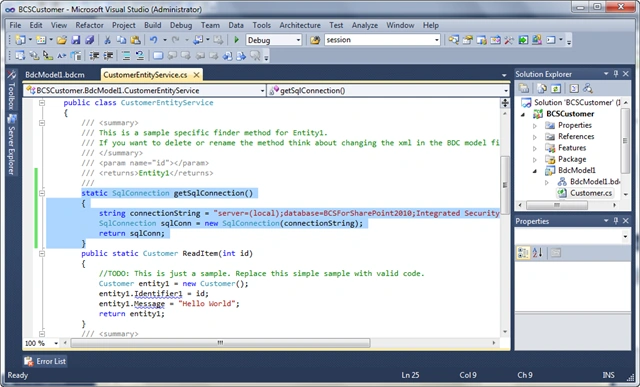This screenshot has width=640, height=387.
Task: Close the CustomerEntityService.cs tab
Action: 196,75
